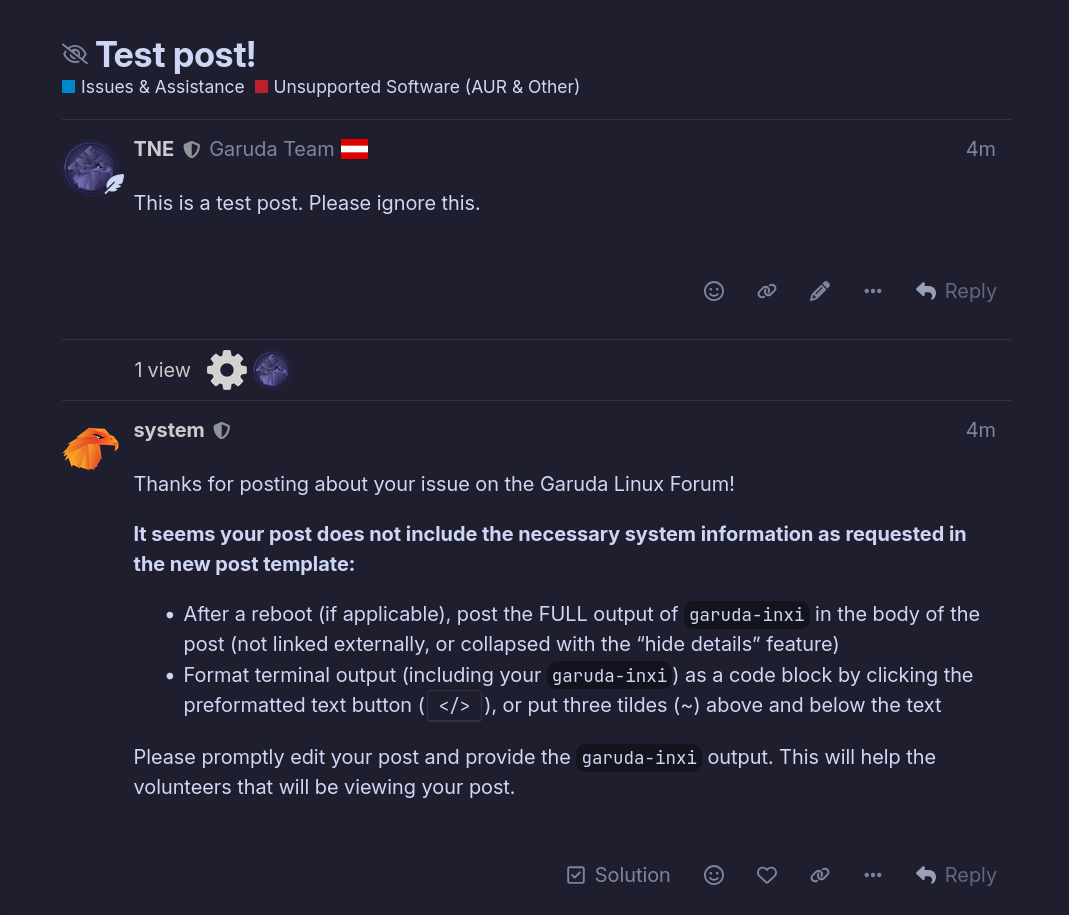
Task: Add emoji reaction to system post
Action: click(714, 875)
